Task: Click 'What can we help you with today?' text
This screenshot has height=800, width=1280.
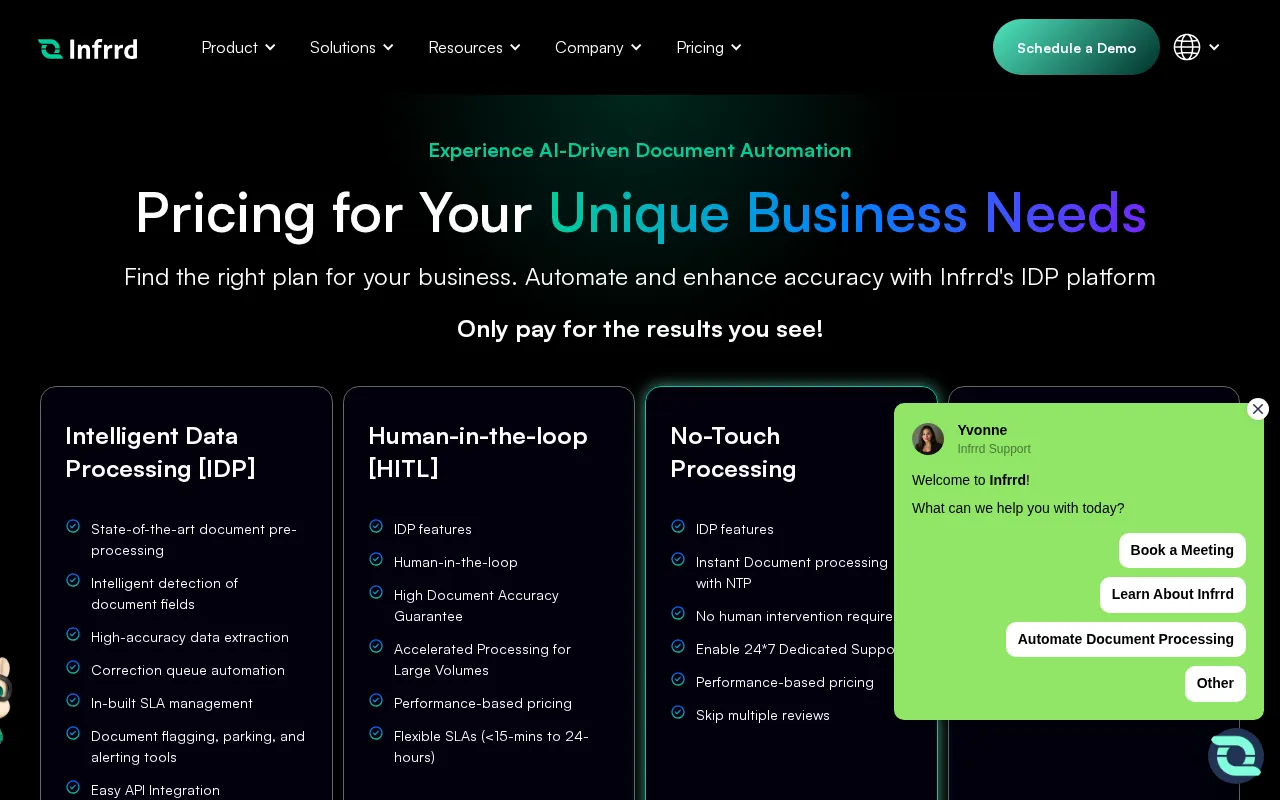Action: (x=1018, y=508)
